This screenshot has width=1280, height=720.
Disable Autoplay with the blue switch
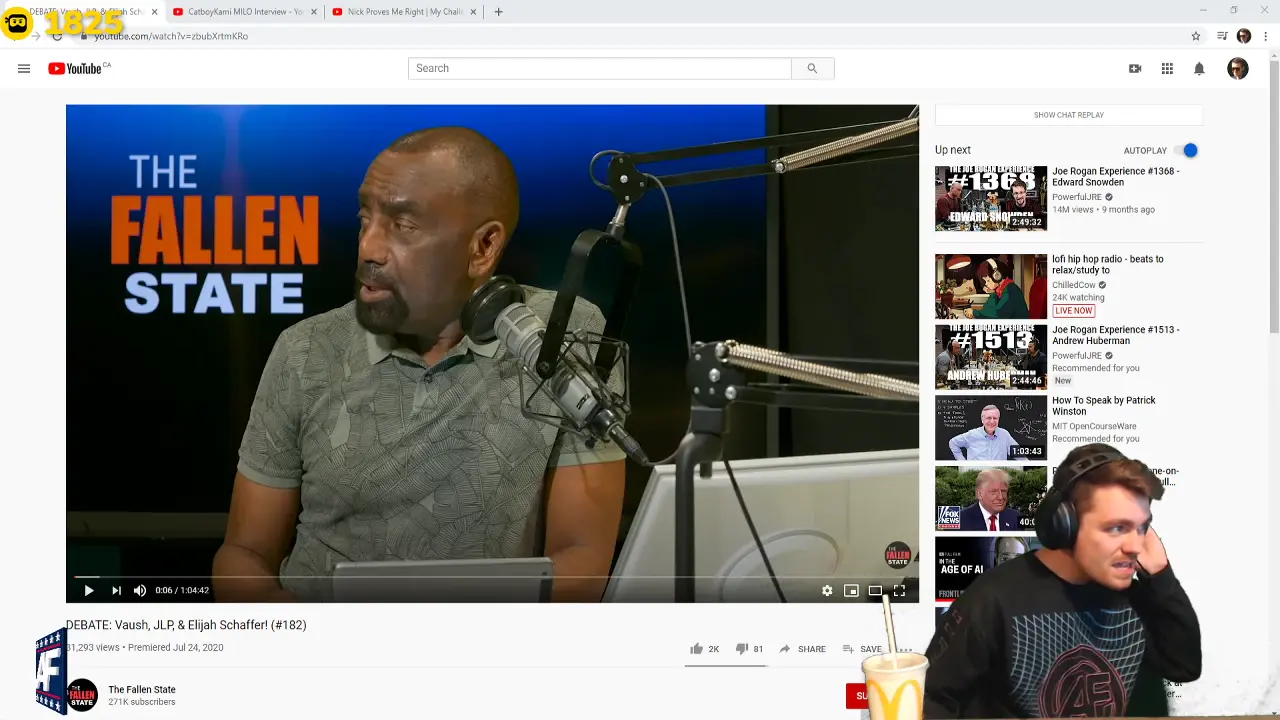pos(1189,150)
